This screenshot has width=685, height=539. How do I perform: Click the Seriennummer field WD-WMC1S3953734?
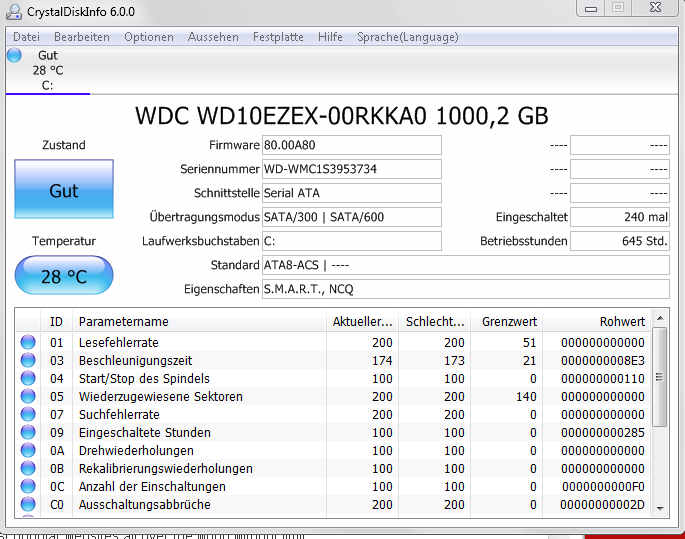click(352, 169)
